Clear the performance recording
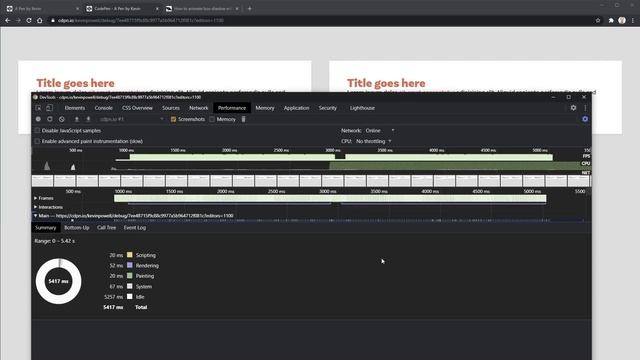Image resolution: width=640 pixels, height=360 pixels. (62, 119)
